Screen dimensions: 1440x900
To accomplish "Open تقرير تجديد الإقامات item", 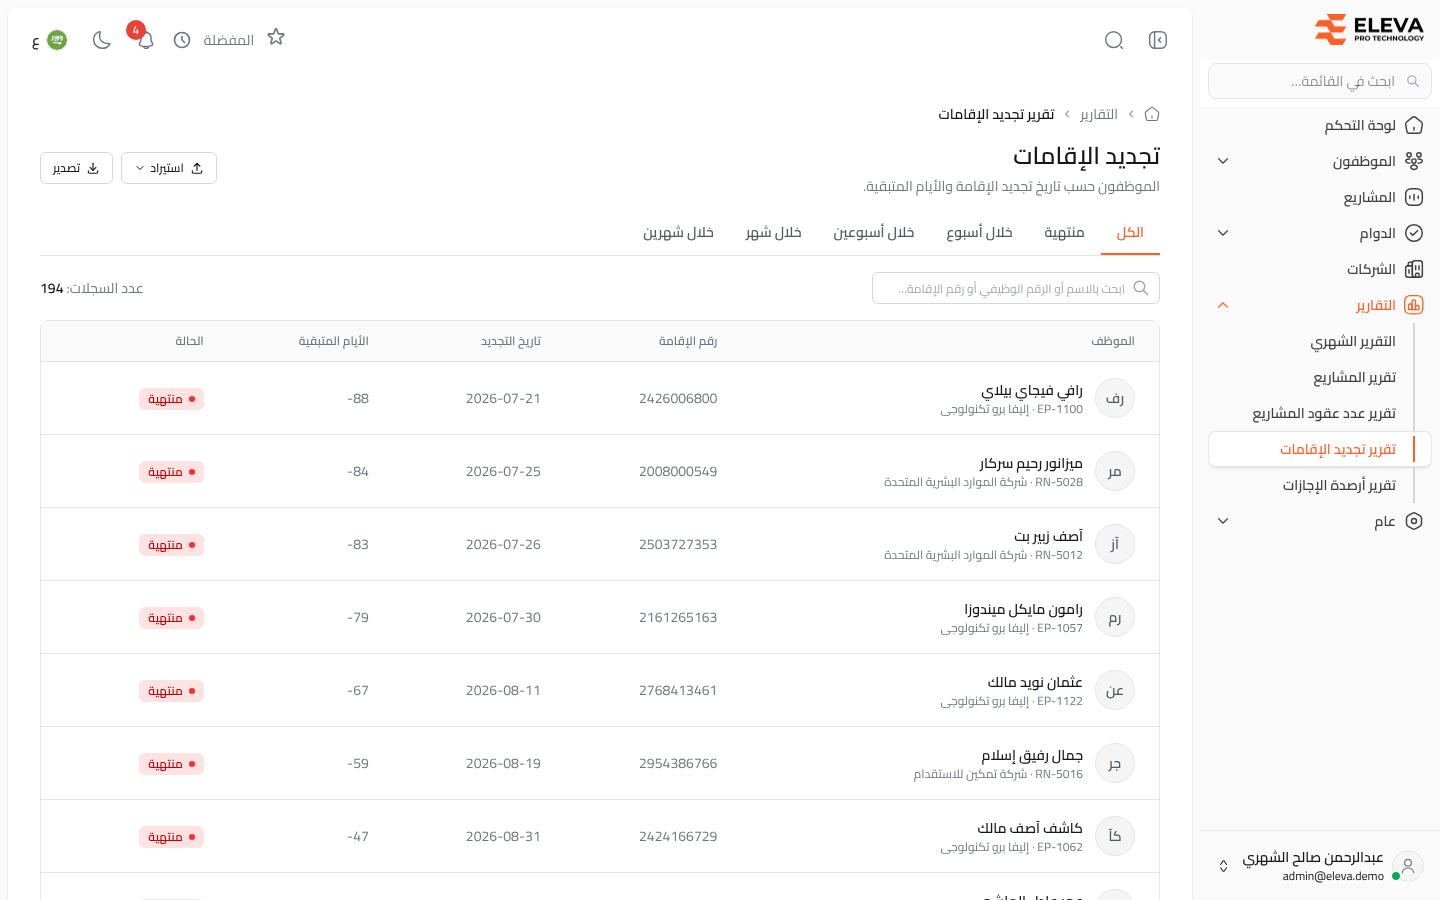I will click(1320, 449).
